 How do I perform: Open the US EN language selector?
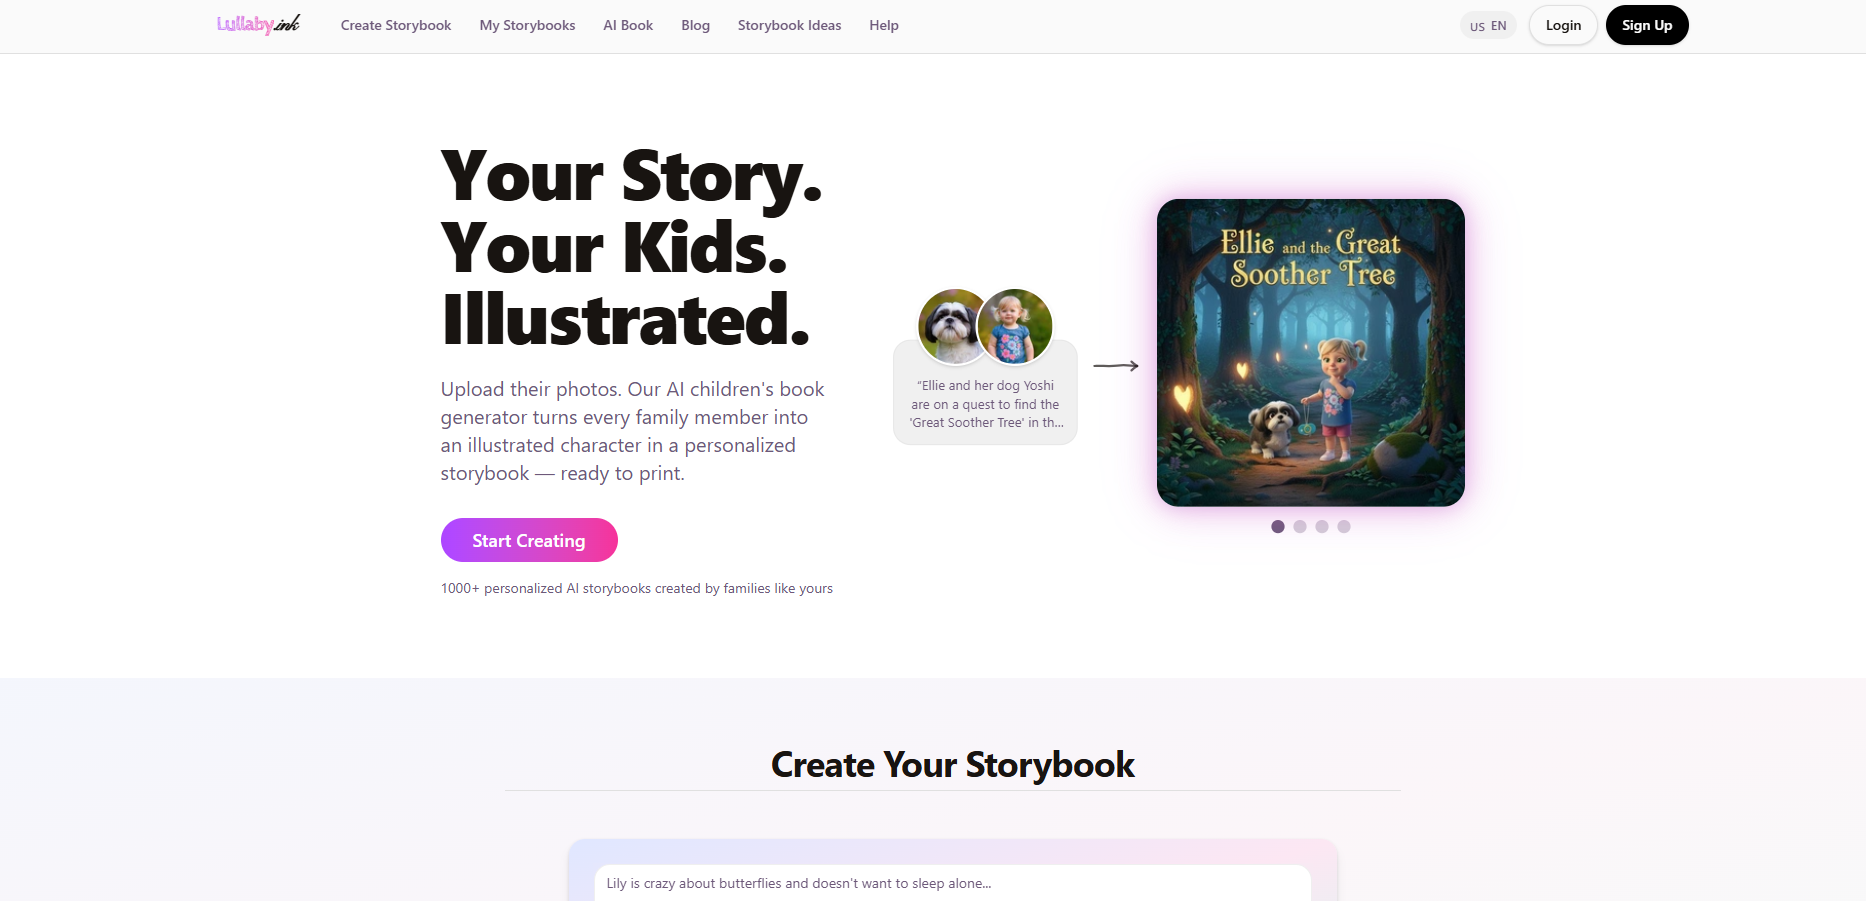pyautogui.click(x=1488, y=26)
